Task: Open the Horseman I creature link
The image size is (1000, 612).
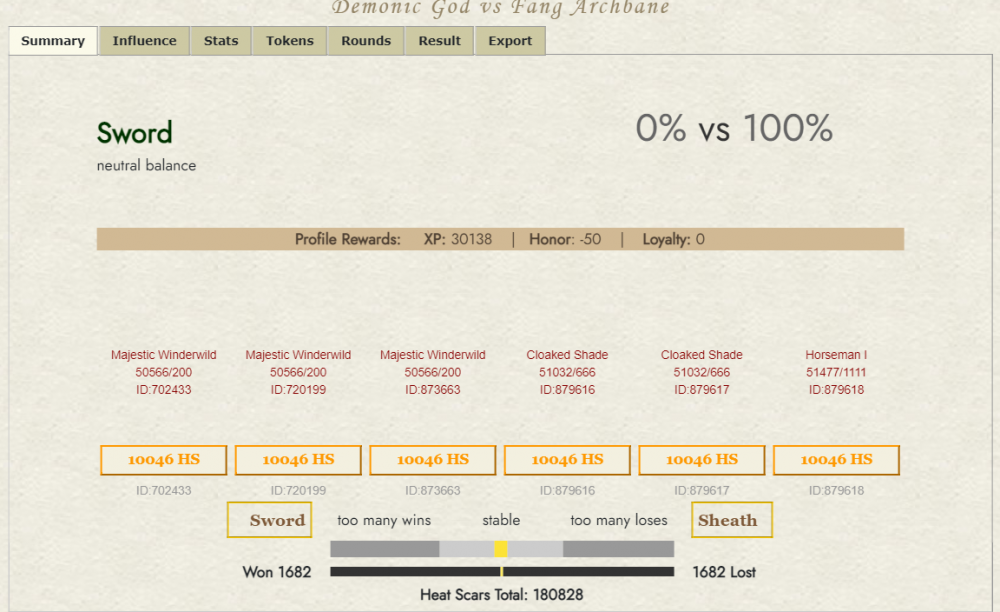Action: (836, 355)
